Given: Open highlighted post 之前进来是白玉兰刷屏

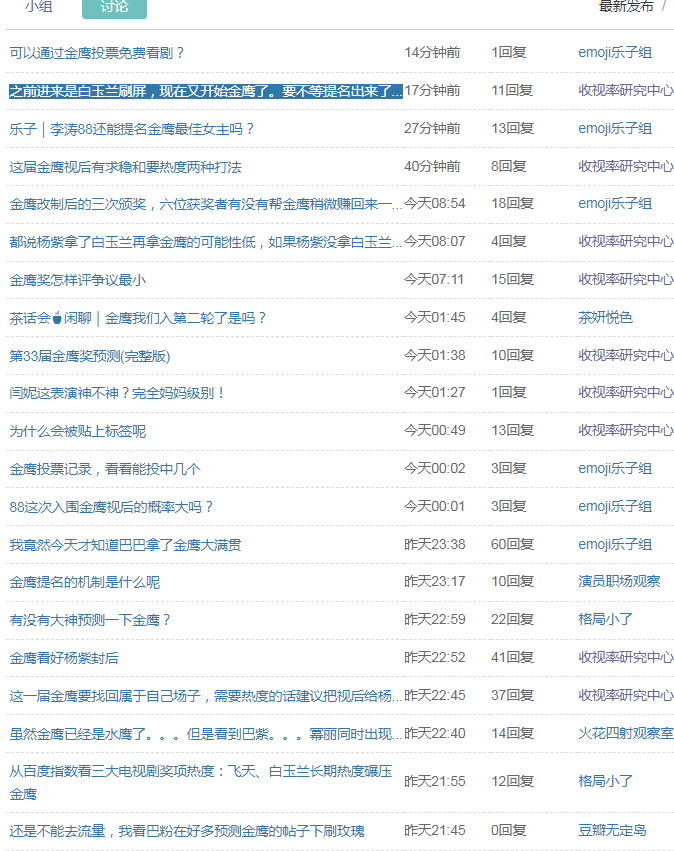Looking at the screenshot, I should [x=206, y=91].
